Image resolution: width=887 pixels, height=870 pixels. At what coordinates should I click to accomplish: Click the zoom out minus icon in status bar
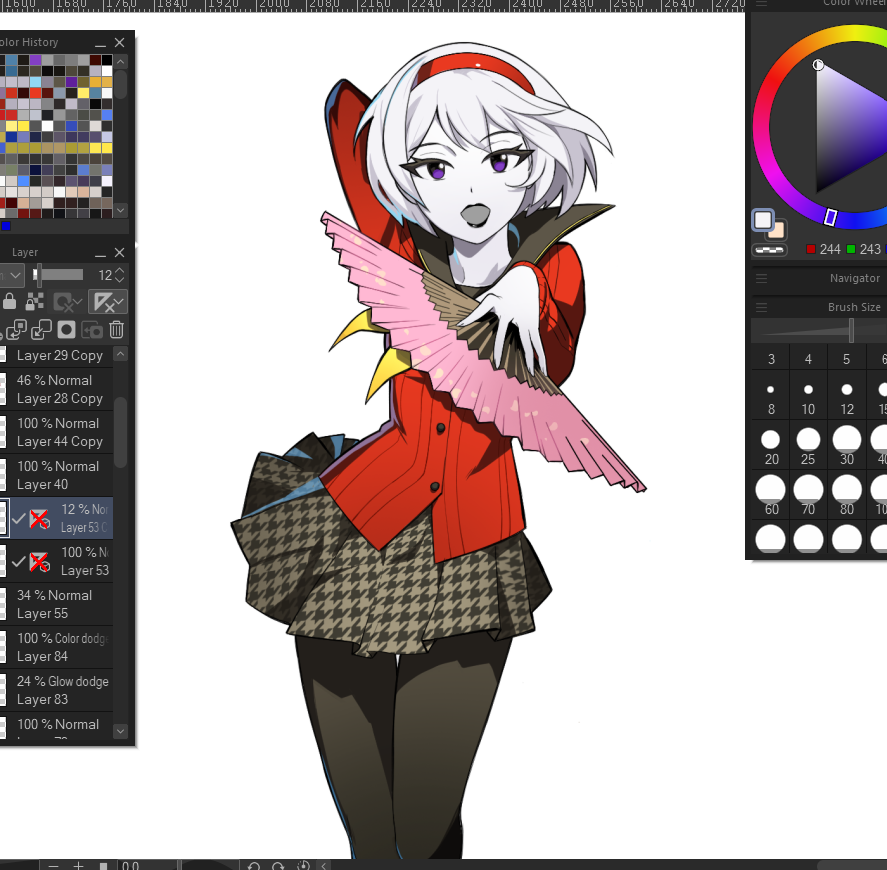coord(54,865)
